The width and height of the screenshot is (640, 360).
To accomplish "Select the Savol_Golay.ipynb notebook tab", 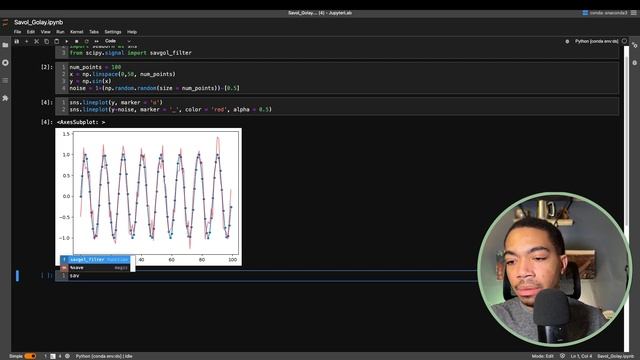I will 38,22.
